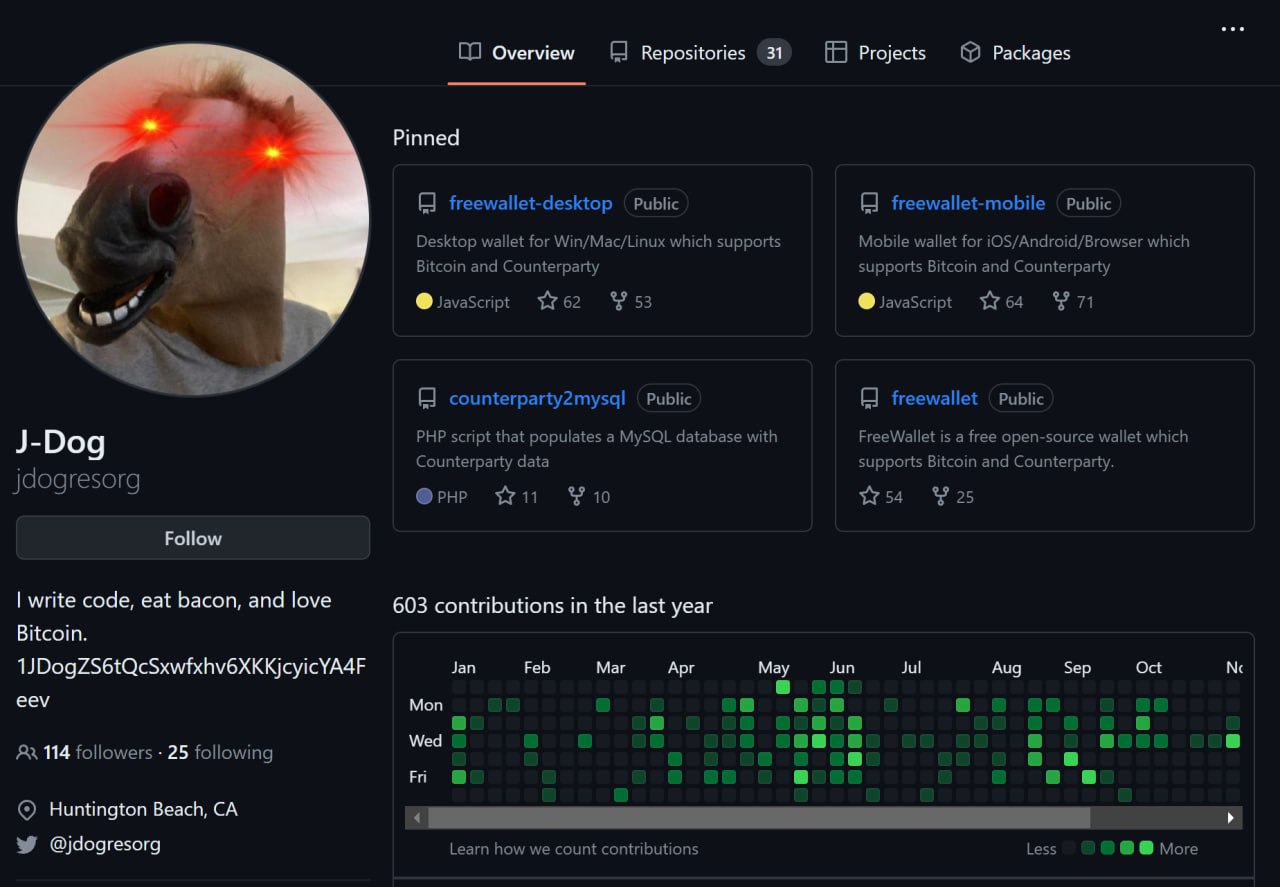This screenshot has width=1280, height=887.
Task: Open the Projects tab
Action: tap(875, 53)
